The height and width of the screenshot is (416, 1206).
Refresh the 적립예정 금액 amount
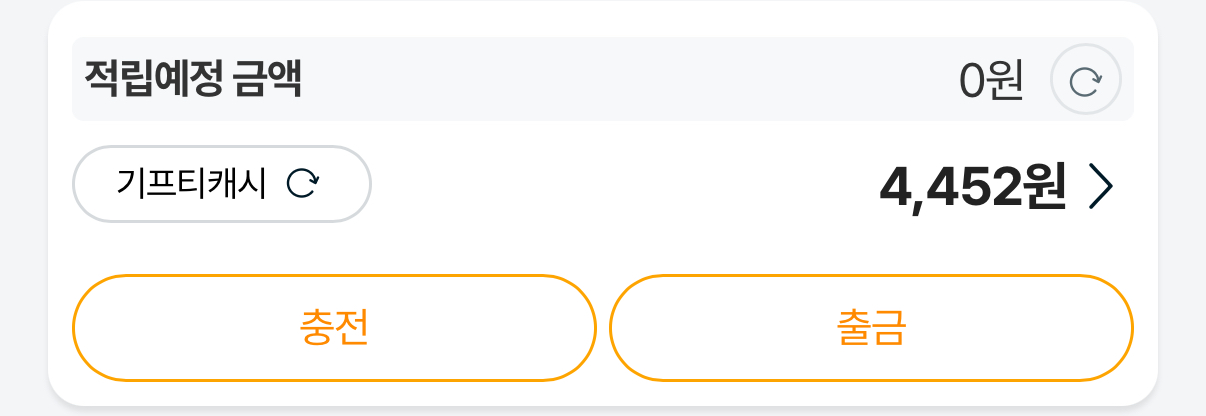coord(1085,81)
